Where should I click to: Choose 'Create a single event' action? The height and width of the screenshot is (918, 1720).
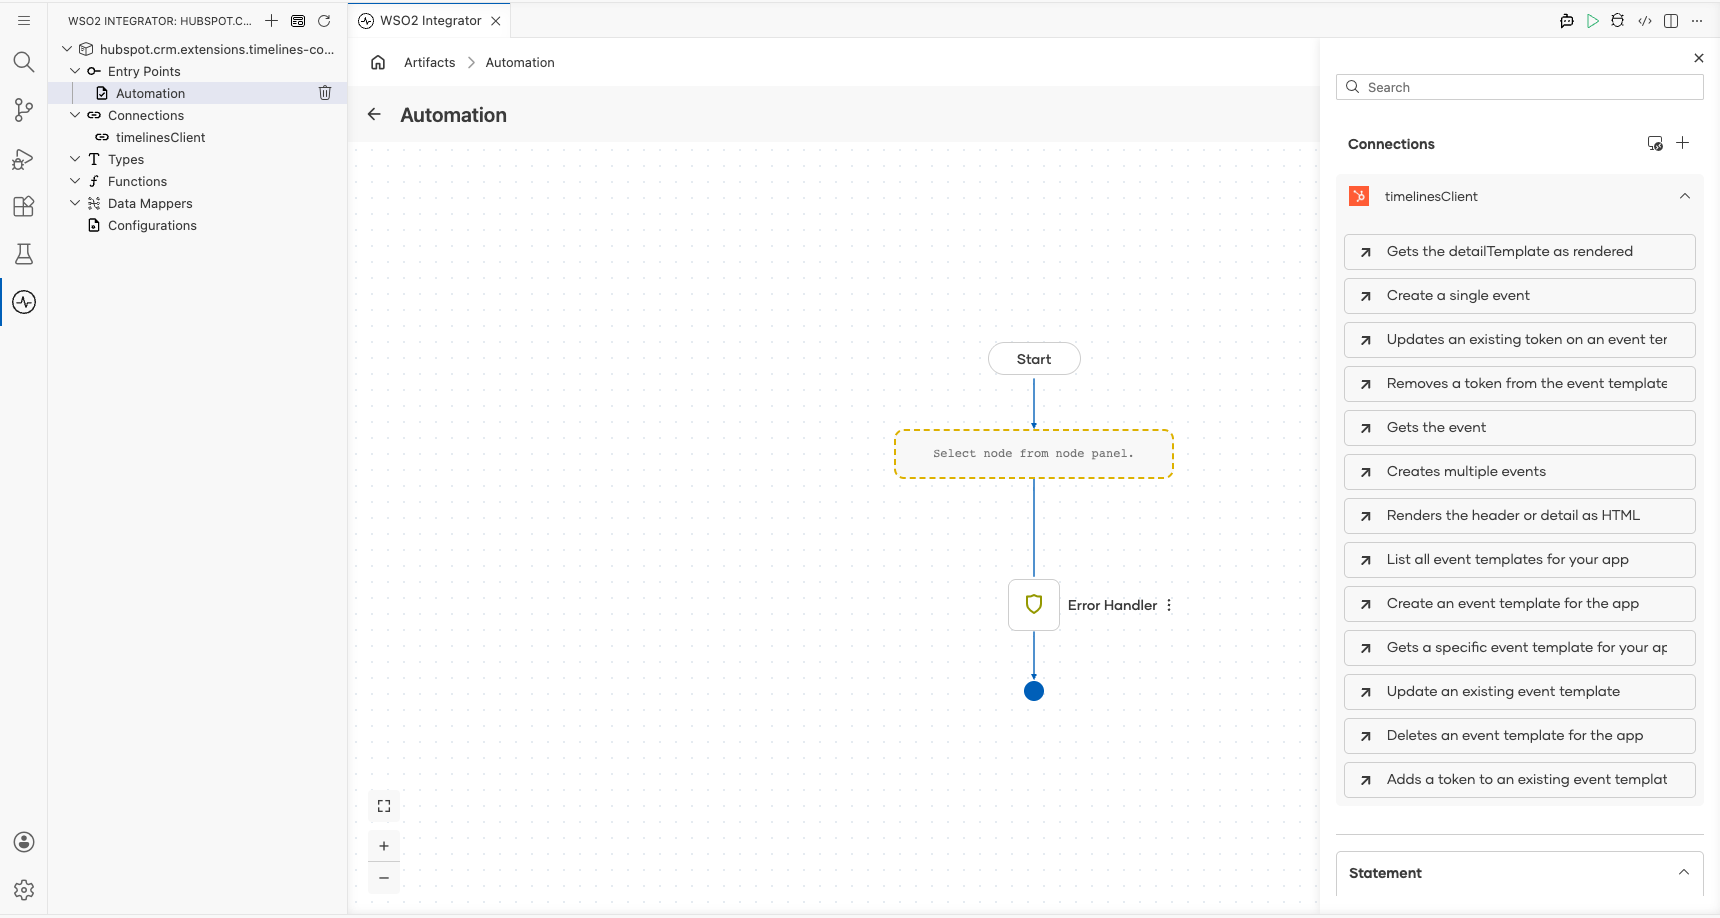point(1520,296)
